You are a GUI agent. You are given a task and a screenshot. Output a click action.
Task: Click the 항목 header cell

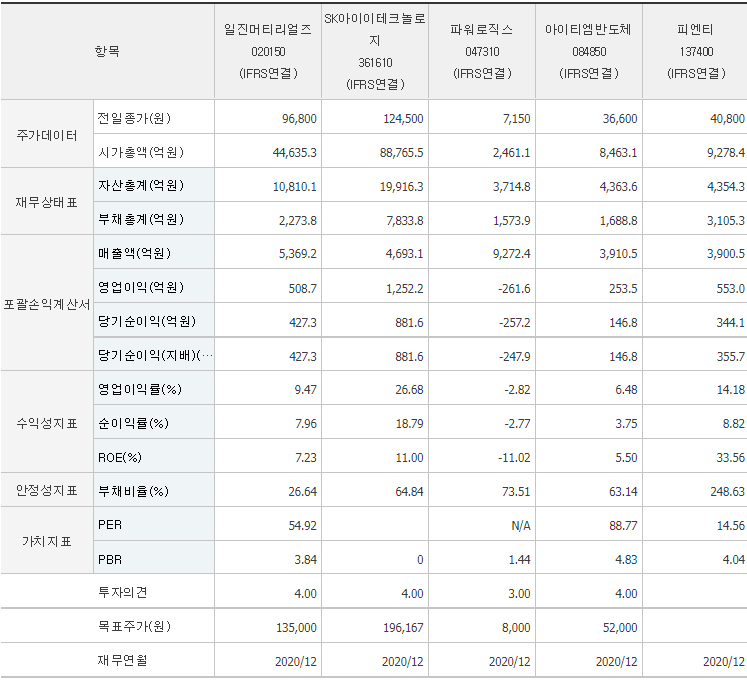coord(107,51)
